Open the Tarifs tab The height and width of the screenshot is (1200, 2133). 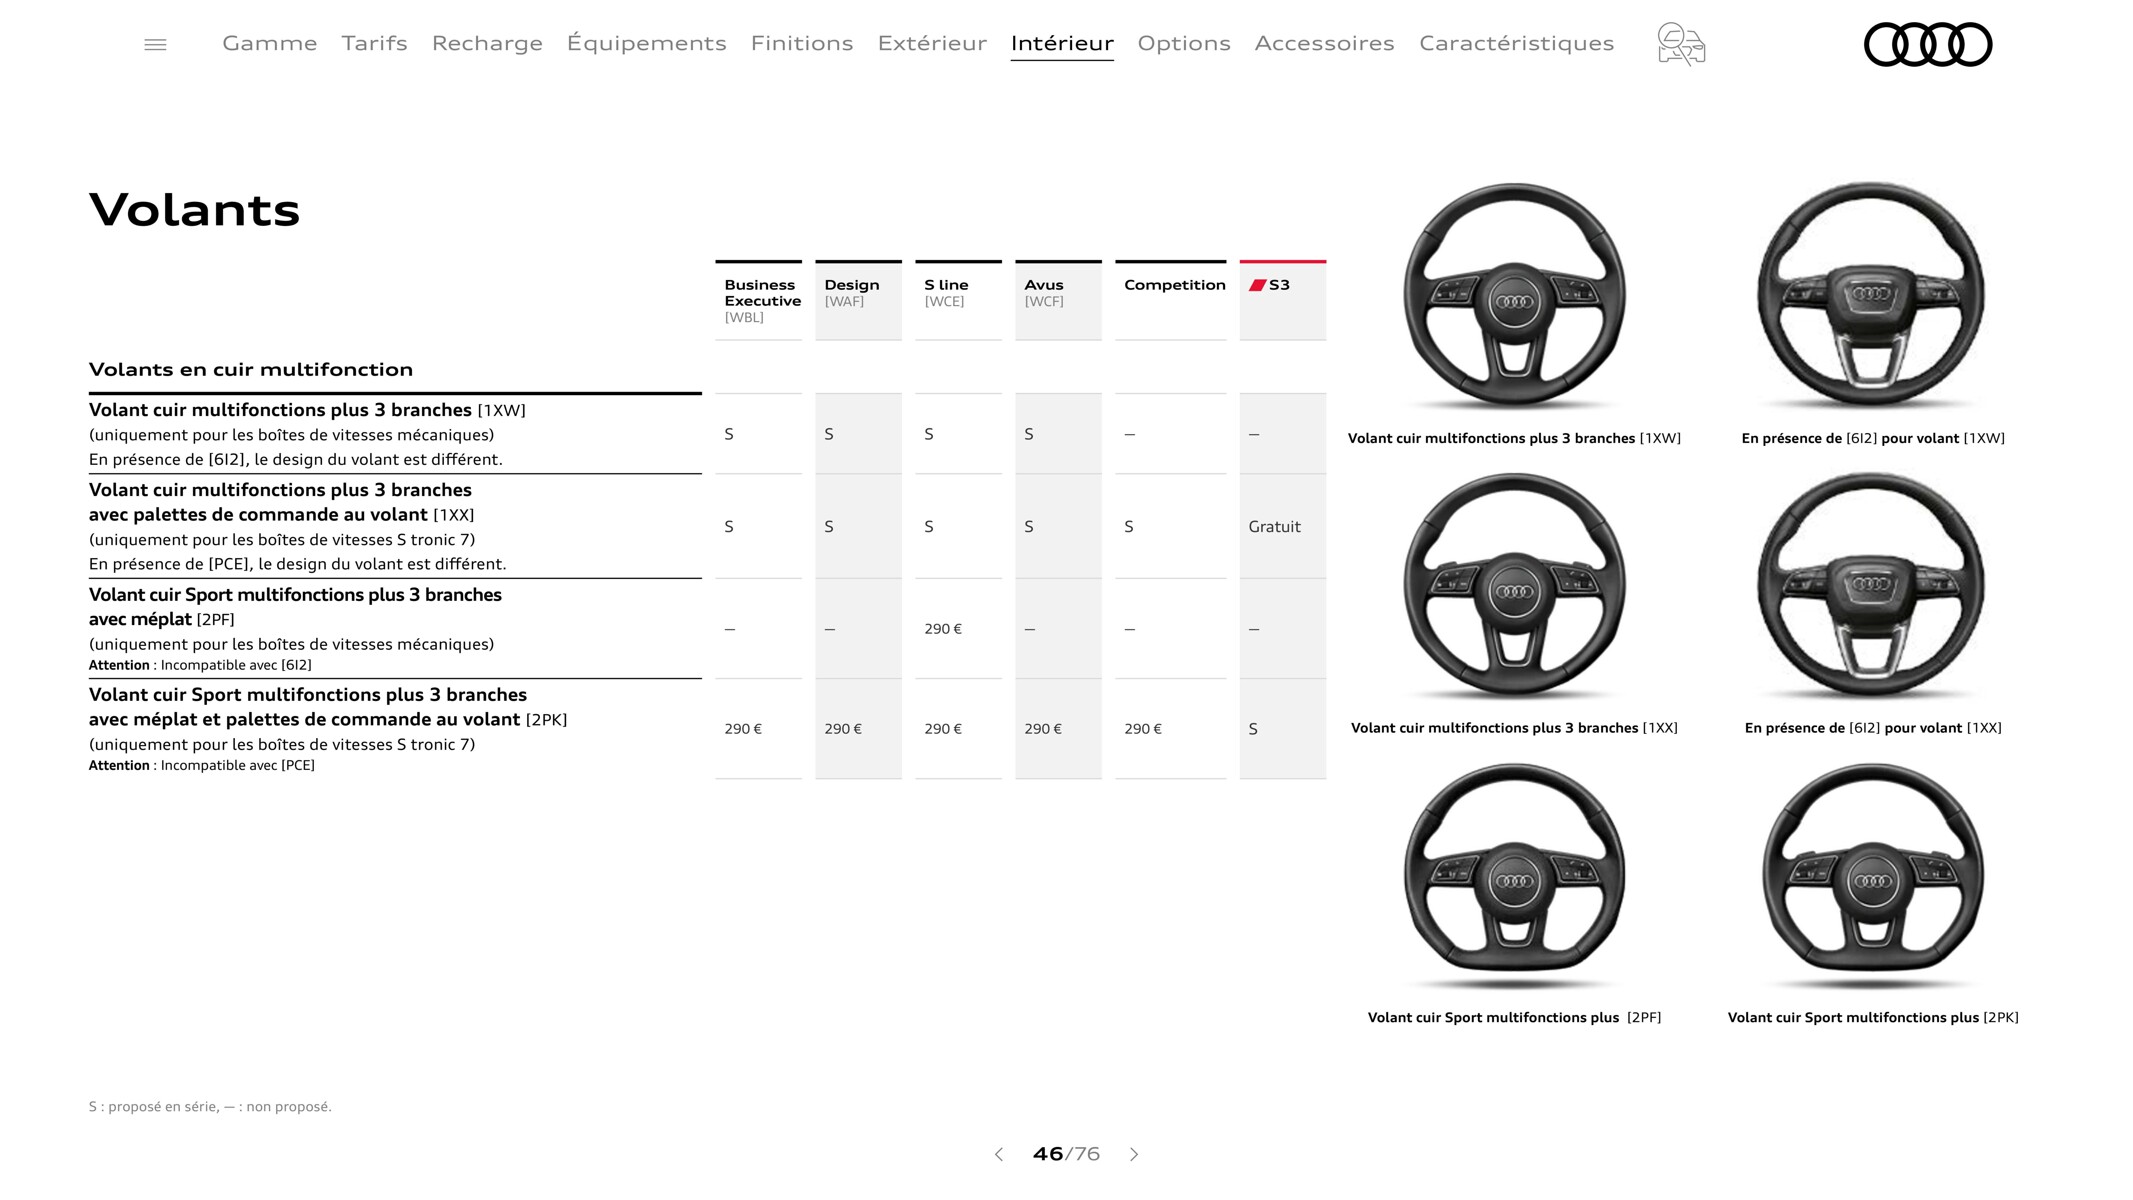pyautogui.click(x=375, y=43)
